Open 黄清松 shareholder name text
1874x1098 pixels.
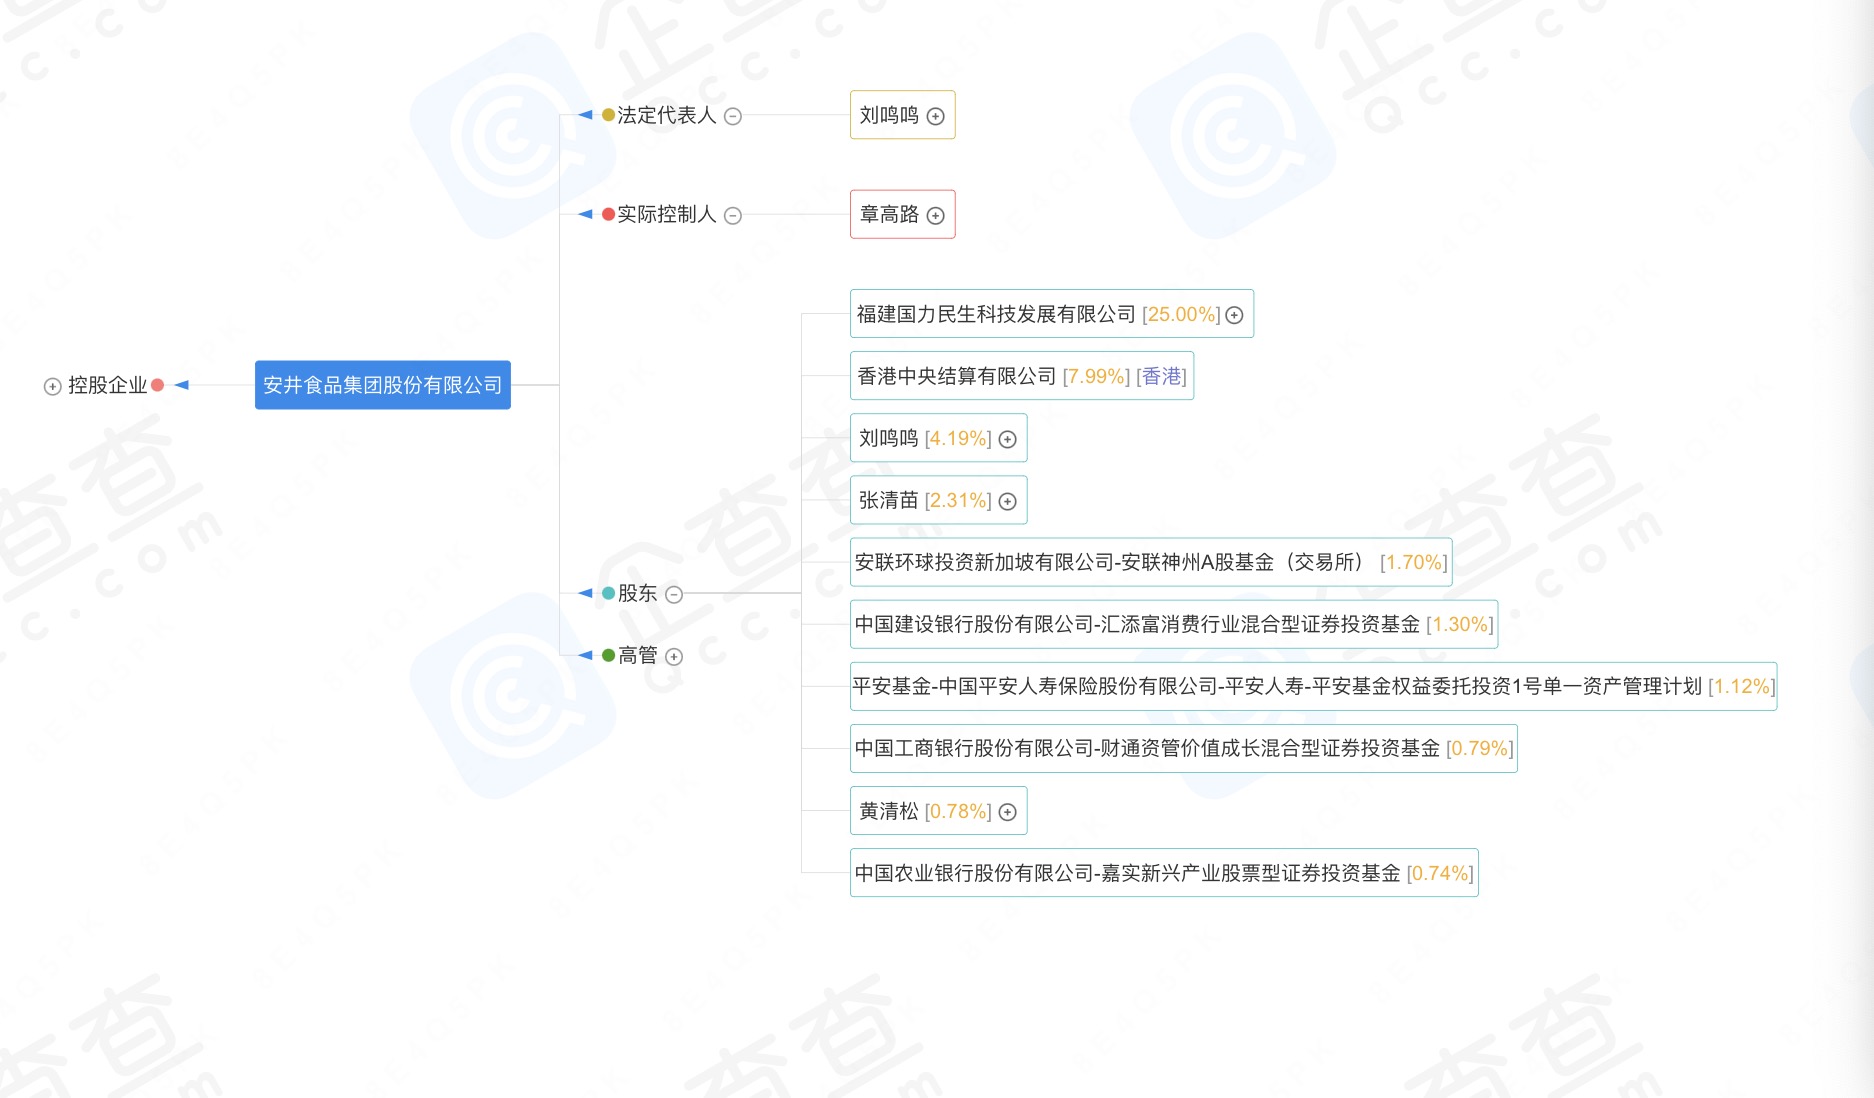coord(888,811)
